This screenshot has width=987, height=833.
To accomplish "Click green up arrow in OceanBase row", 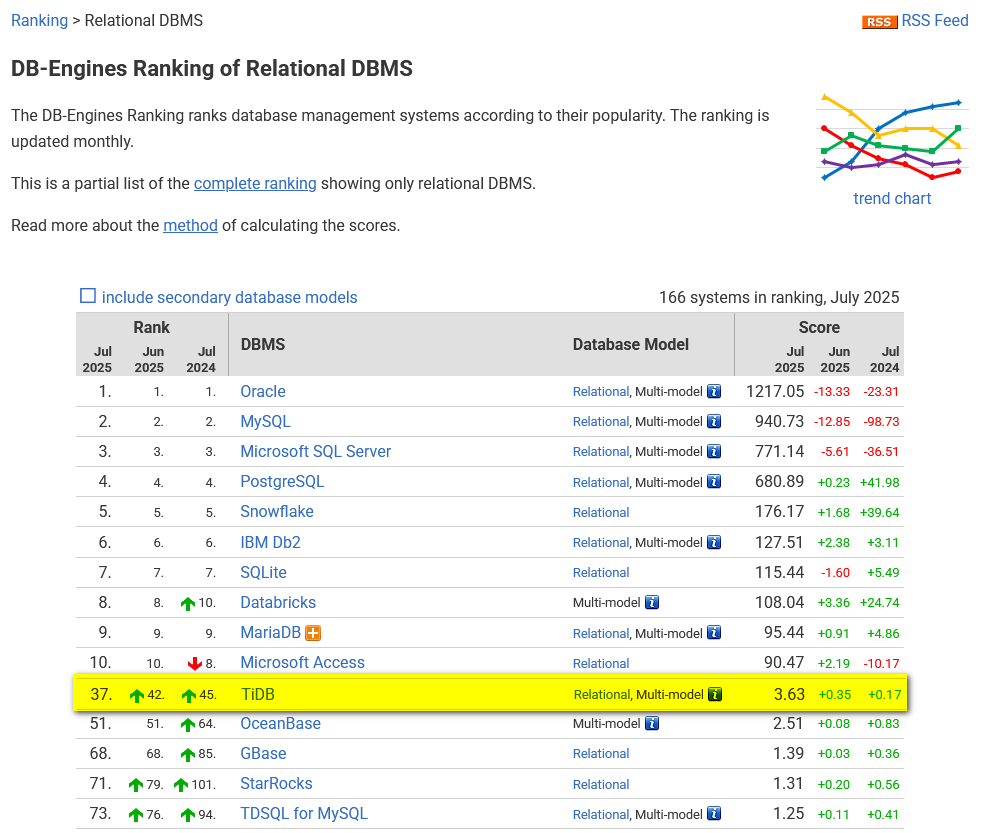I will (188, 725).
